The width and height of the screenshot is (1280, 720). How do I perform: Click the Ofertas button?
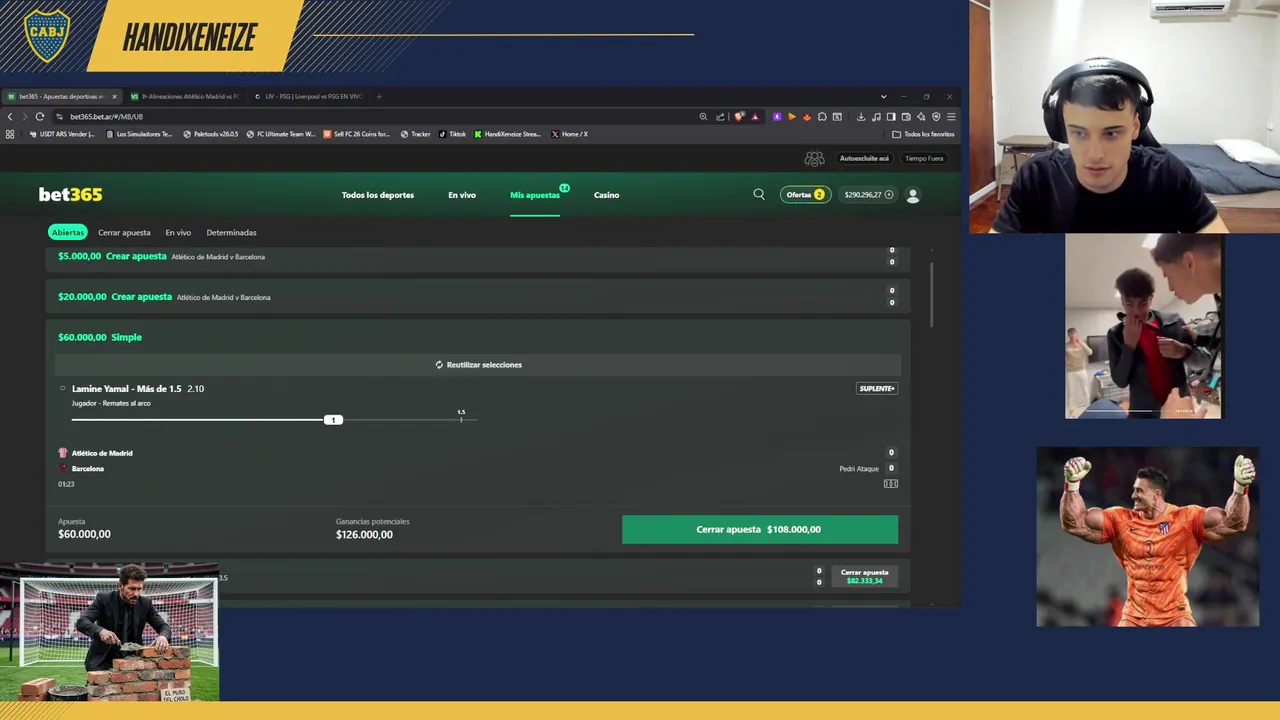click(805, 195)
